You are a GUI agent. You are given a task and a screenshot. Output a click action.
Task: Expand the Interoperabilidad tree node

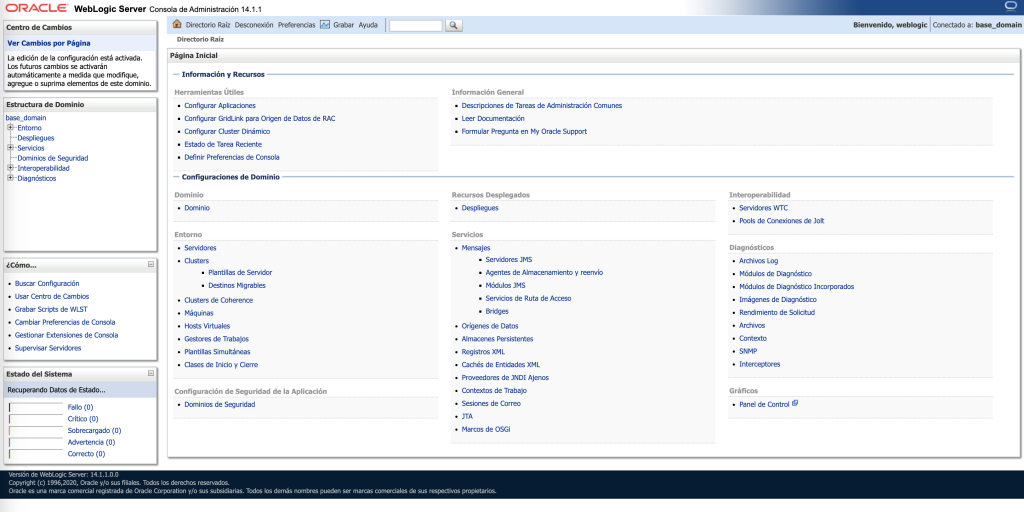pyautogui.click(x=10, y=168)
